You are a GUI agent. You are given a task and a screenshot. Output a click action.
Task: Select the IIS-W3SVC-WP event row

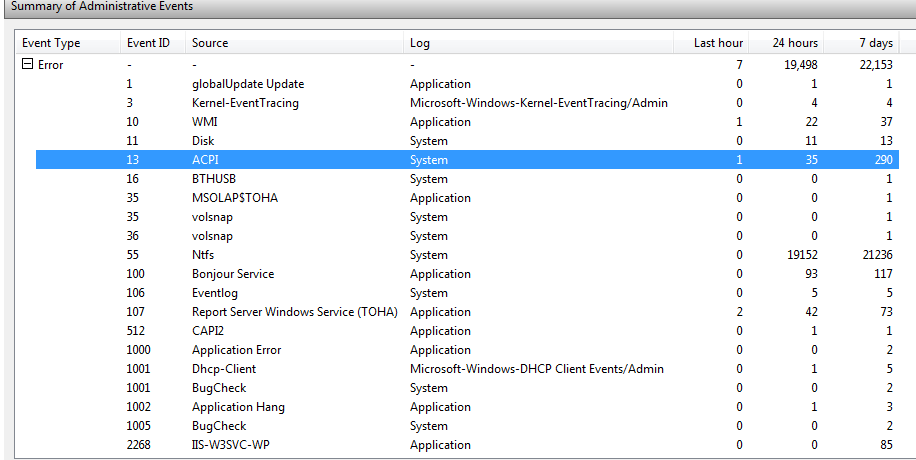click(x=230, y=445)
